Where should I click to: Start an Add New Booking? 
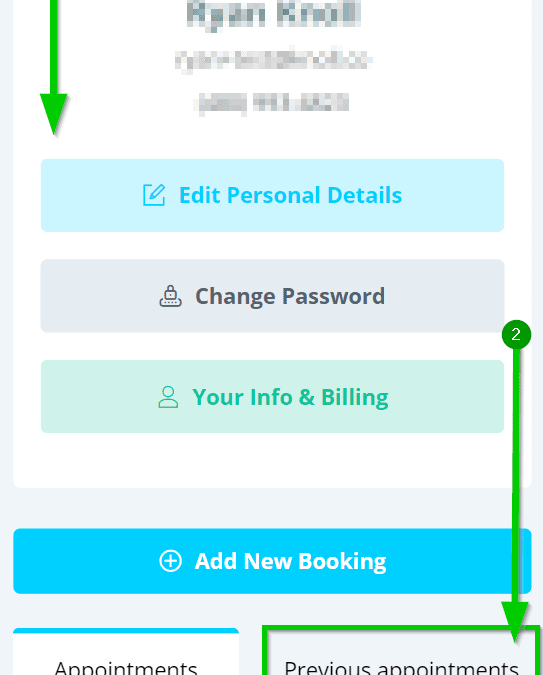272,561
